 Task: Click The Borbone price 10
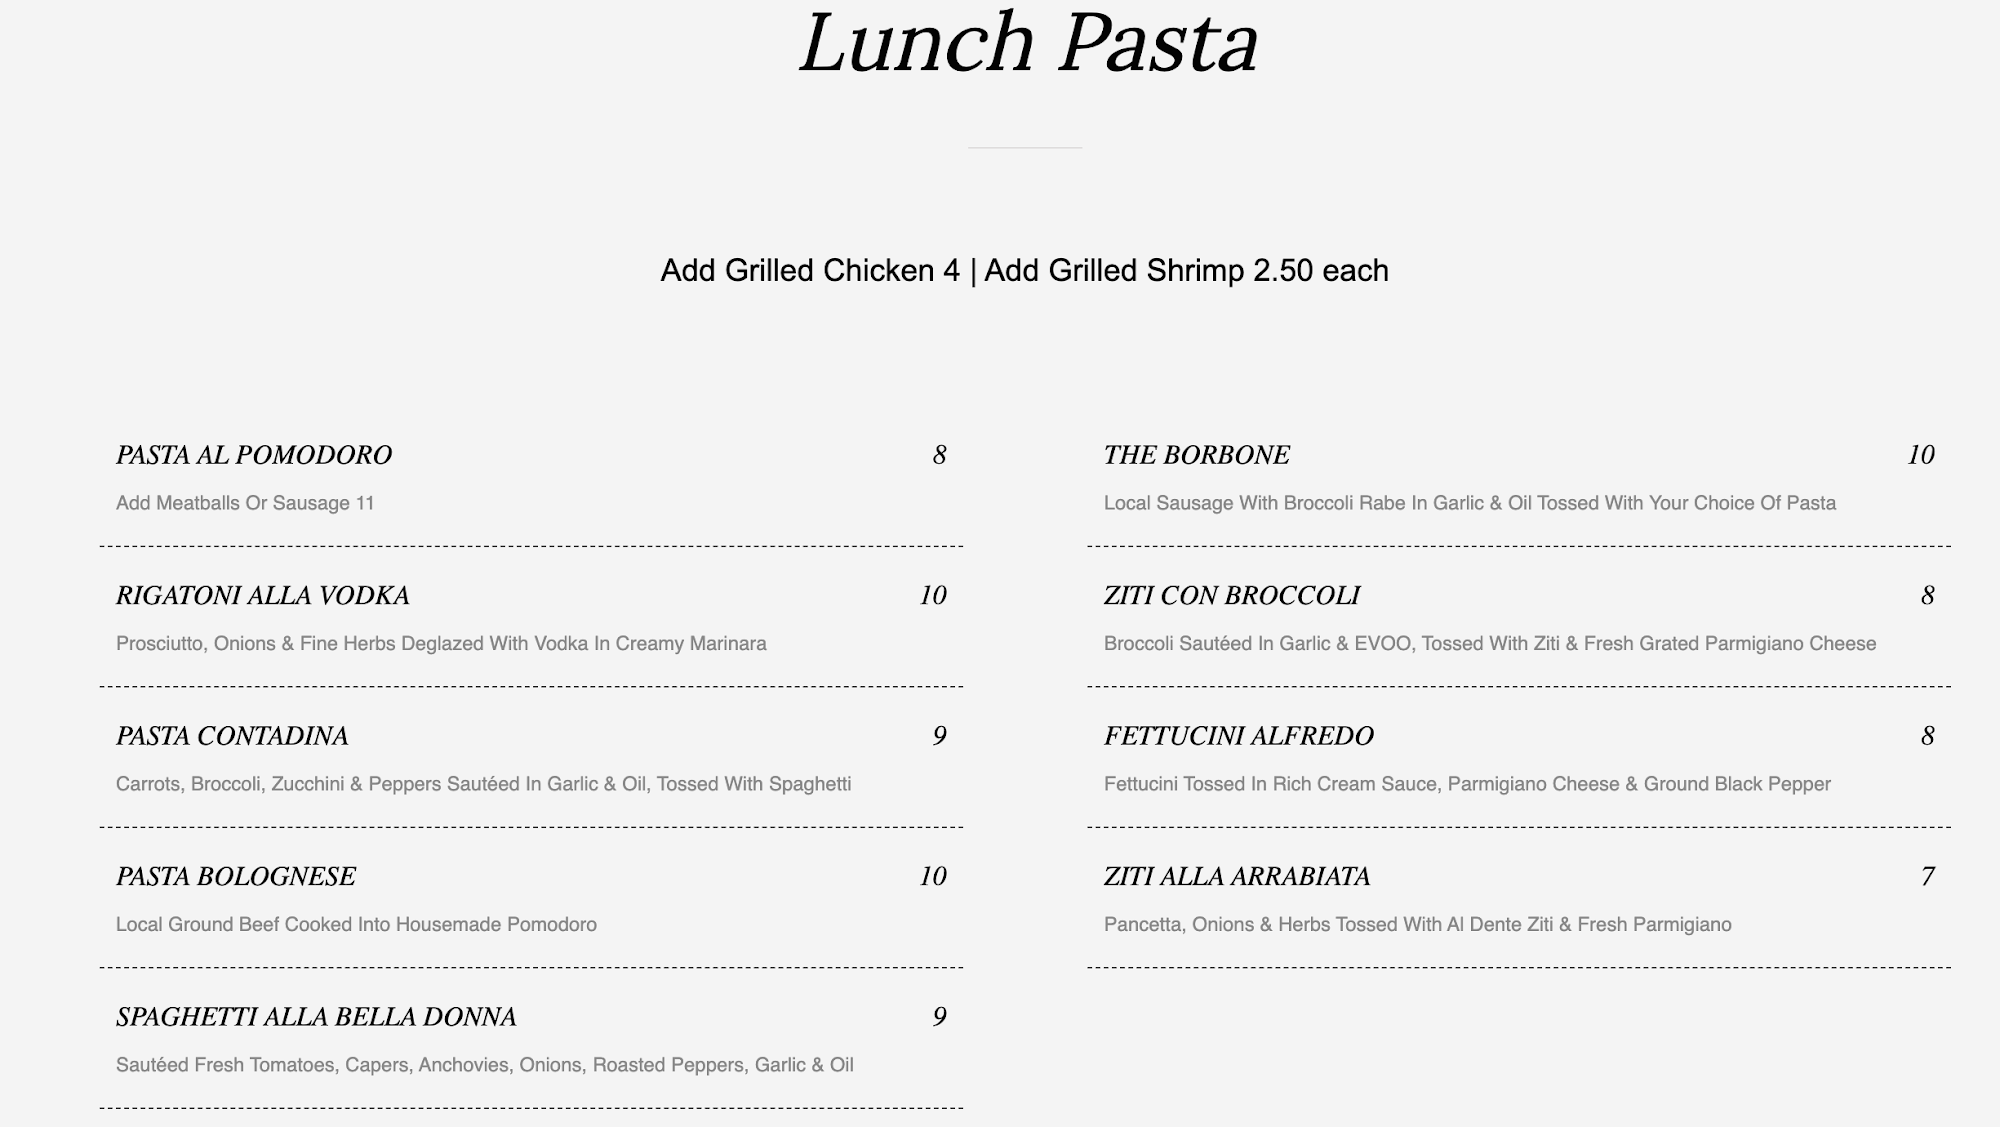1920,456
